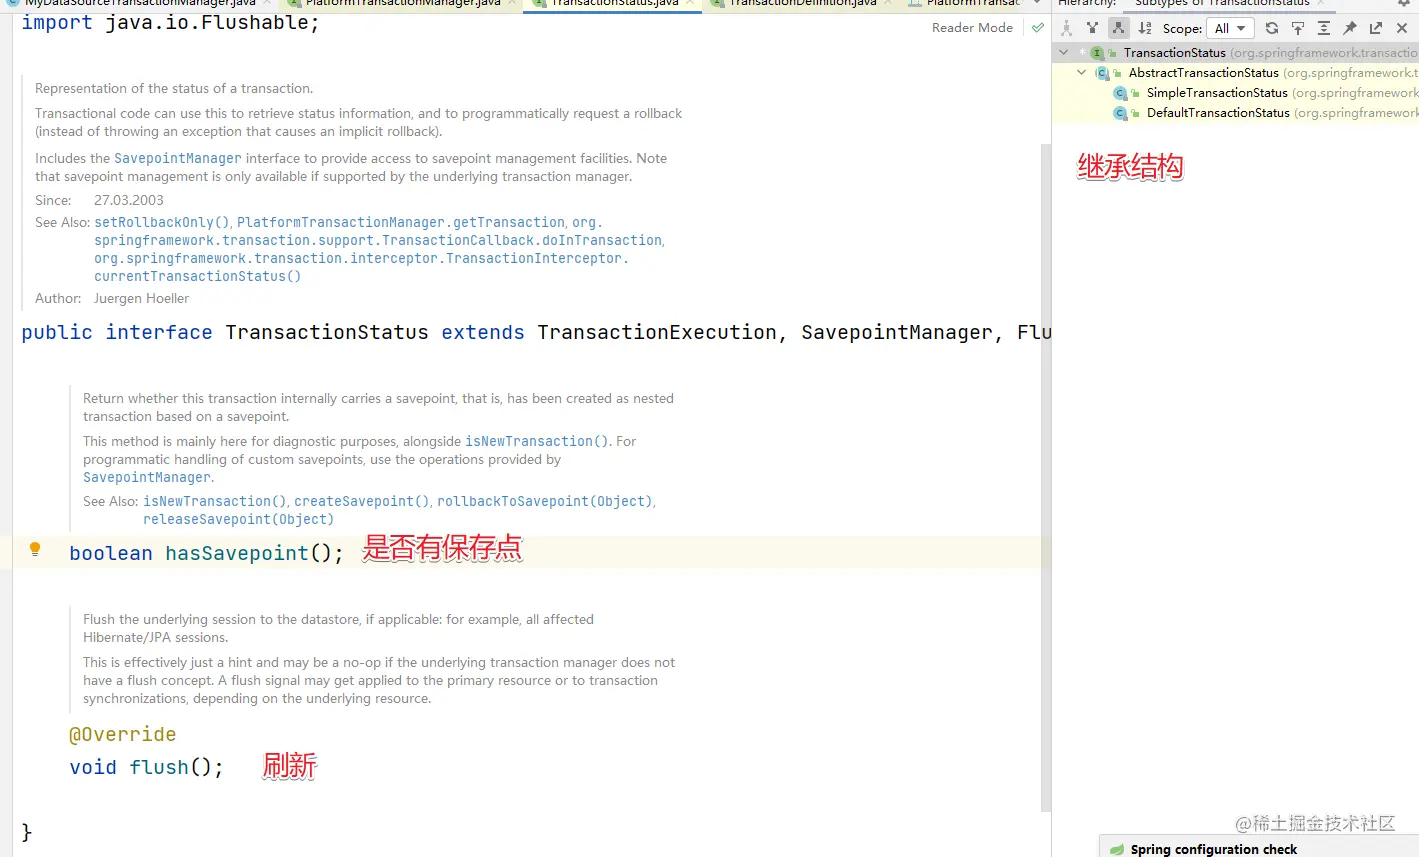Click the TransactionStatus interface name in code
This screenshot has width=1419, height=857.
tap(327, 332)
